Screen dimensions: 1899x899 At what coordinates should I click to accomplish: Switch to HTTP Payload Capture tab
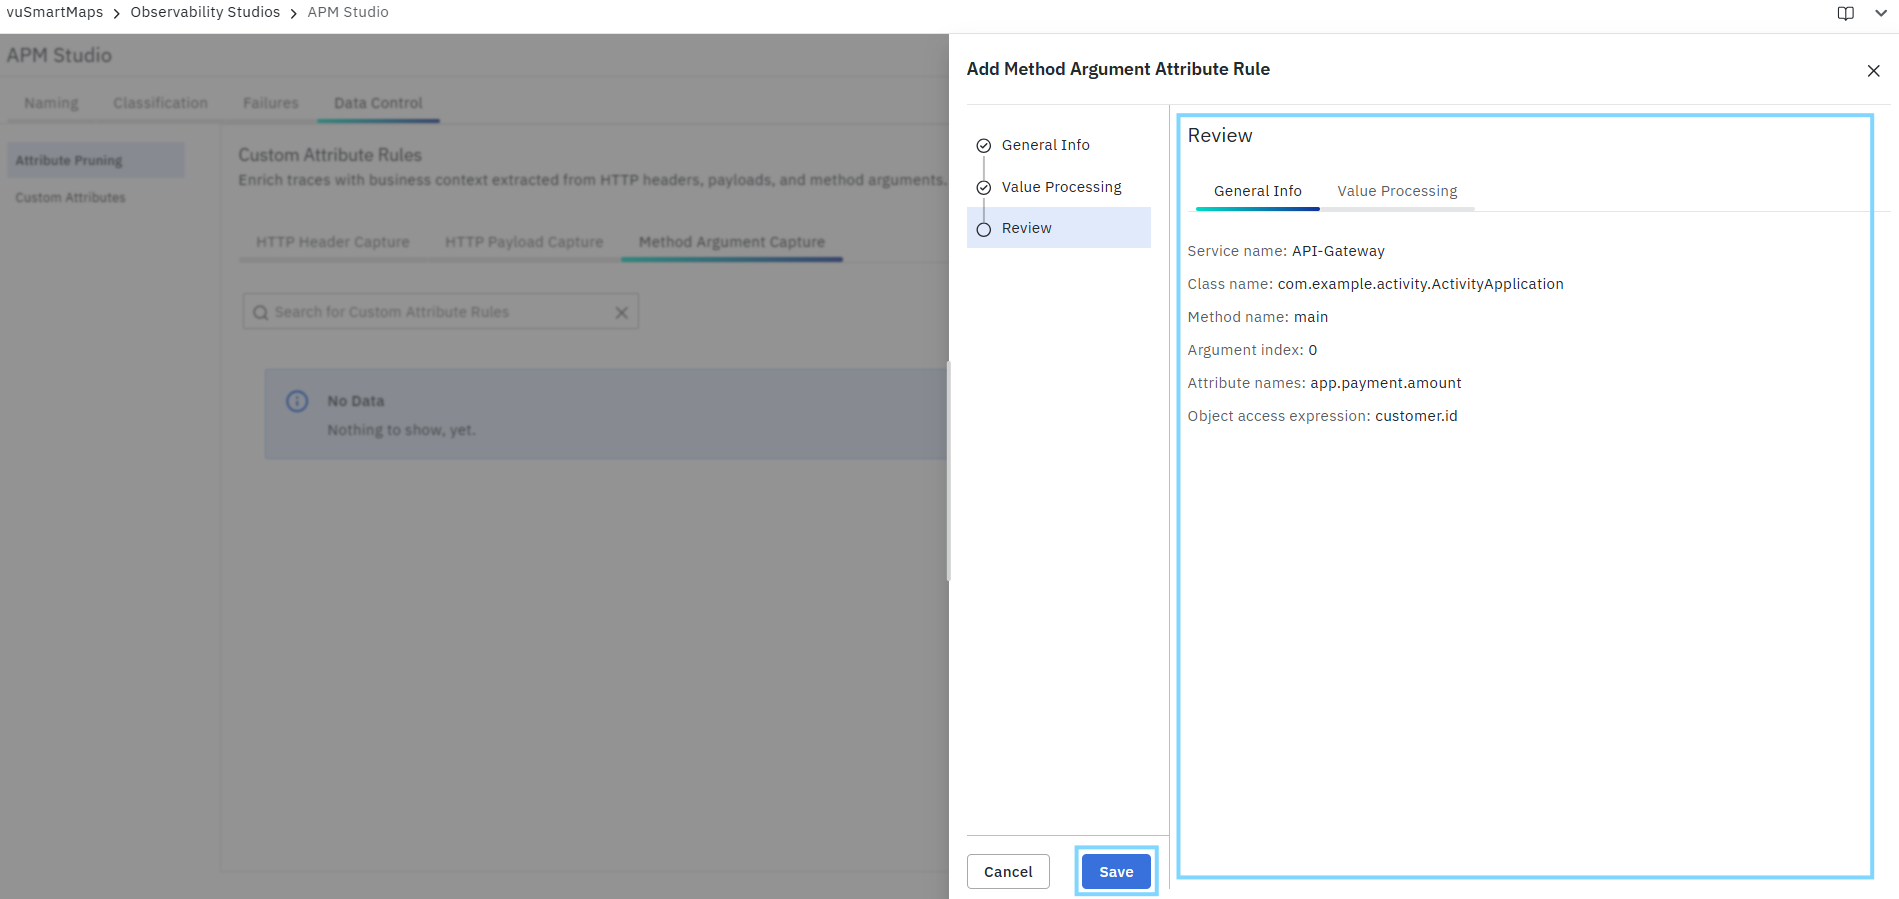524,242
